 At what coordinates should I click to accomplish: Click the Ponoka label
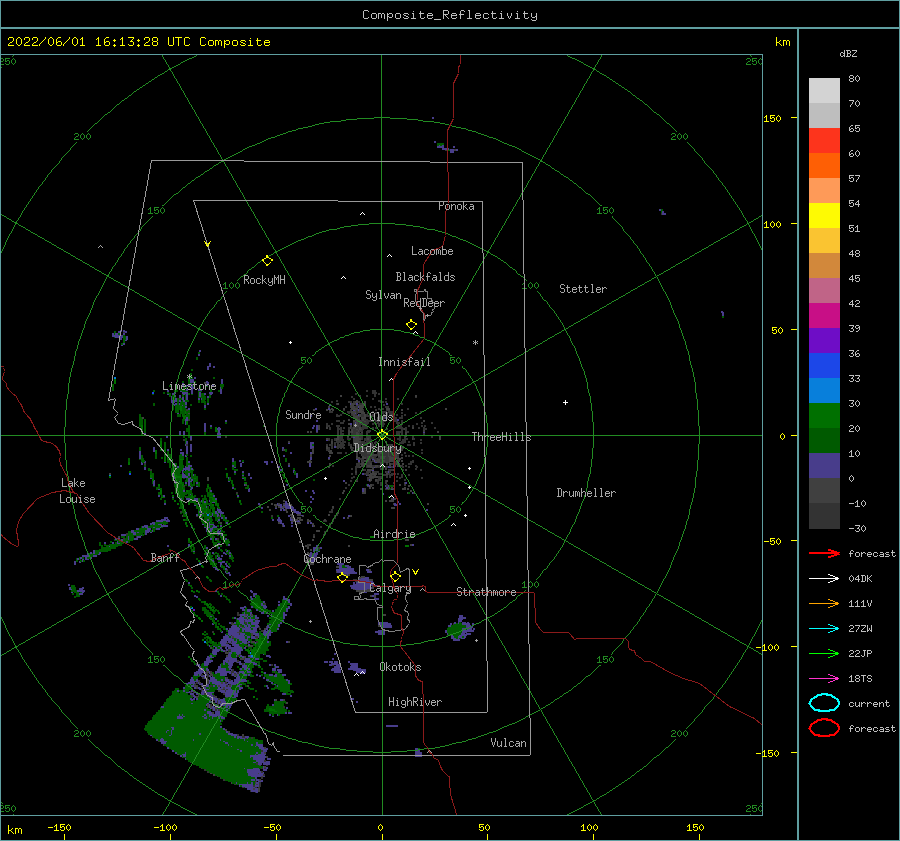(456, 206)
